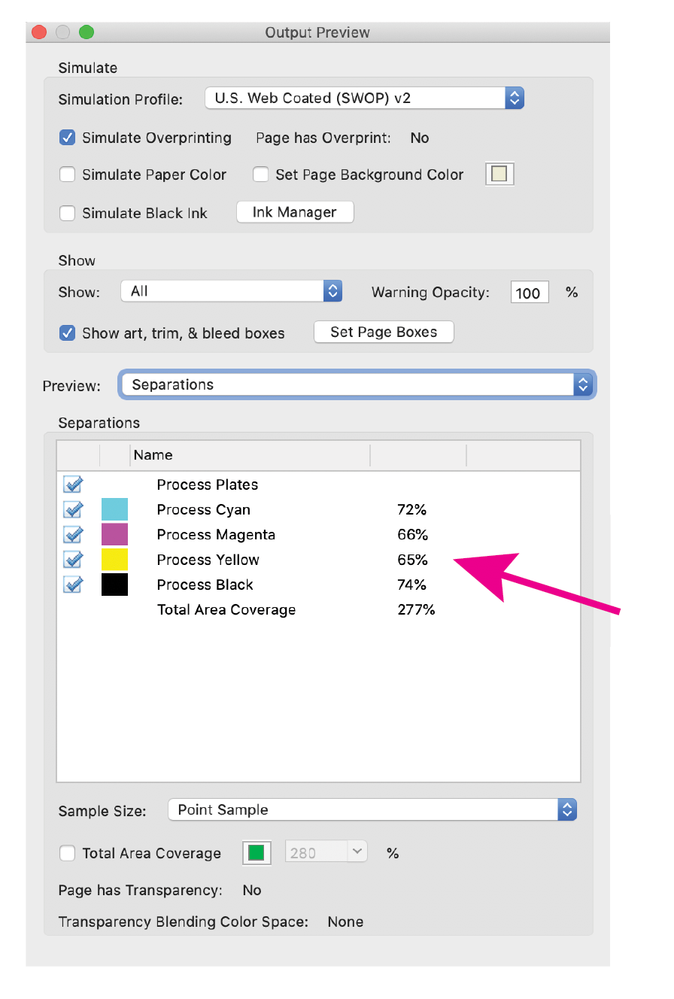Screen dimensions: 674x999
Task: Enable Simulate Paper Color
Action: pos(68,174)
